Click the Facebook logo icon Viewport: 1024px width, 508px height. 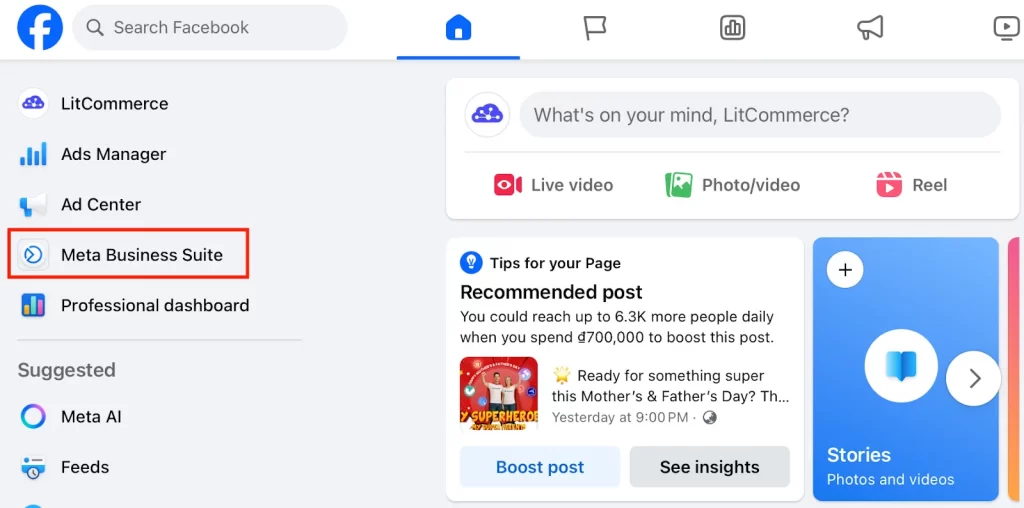coord(40,27)
